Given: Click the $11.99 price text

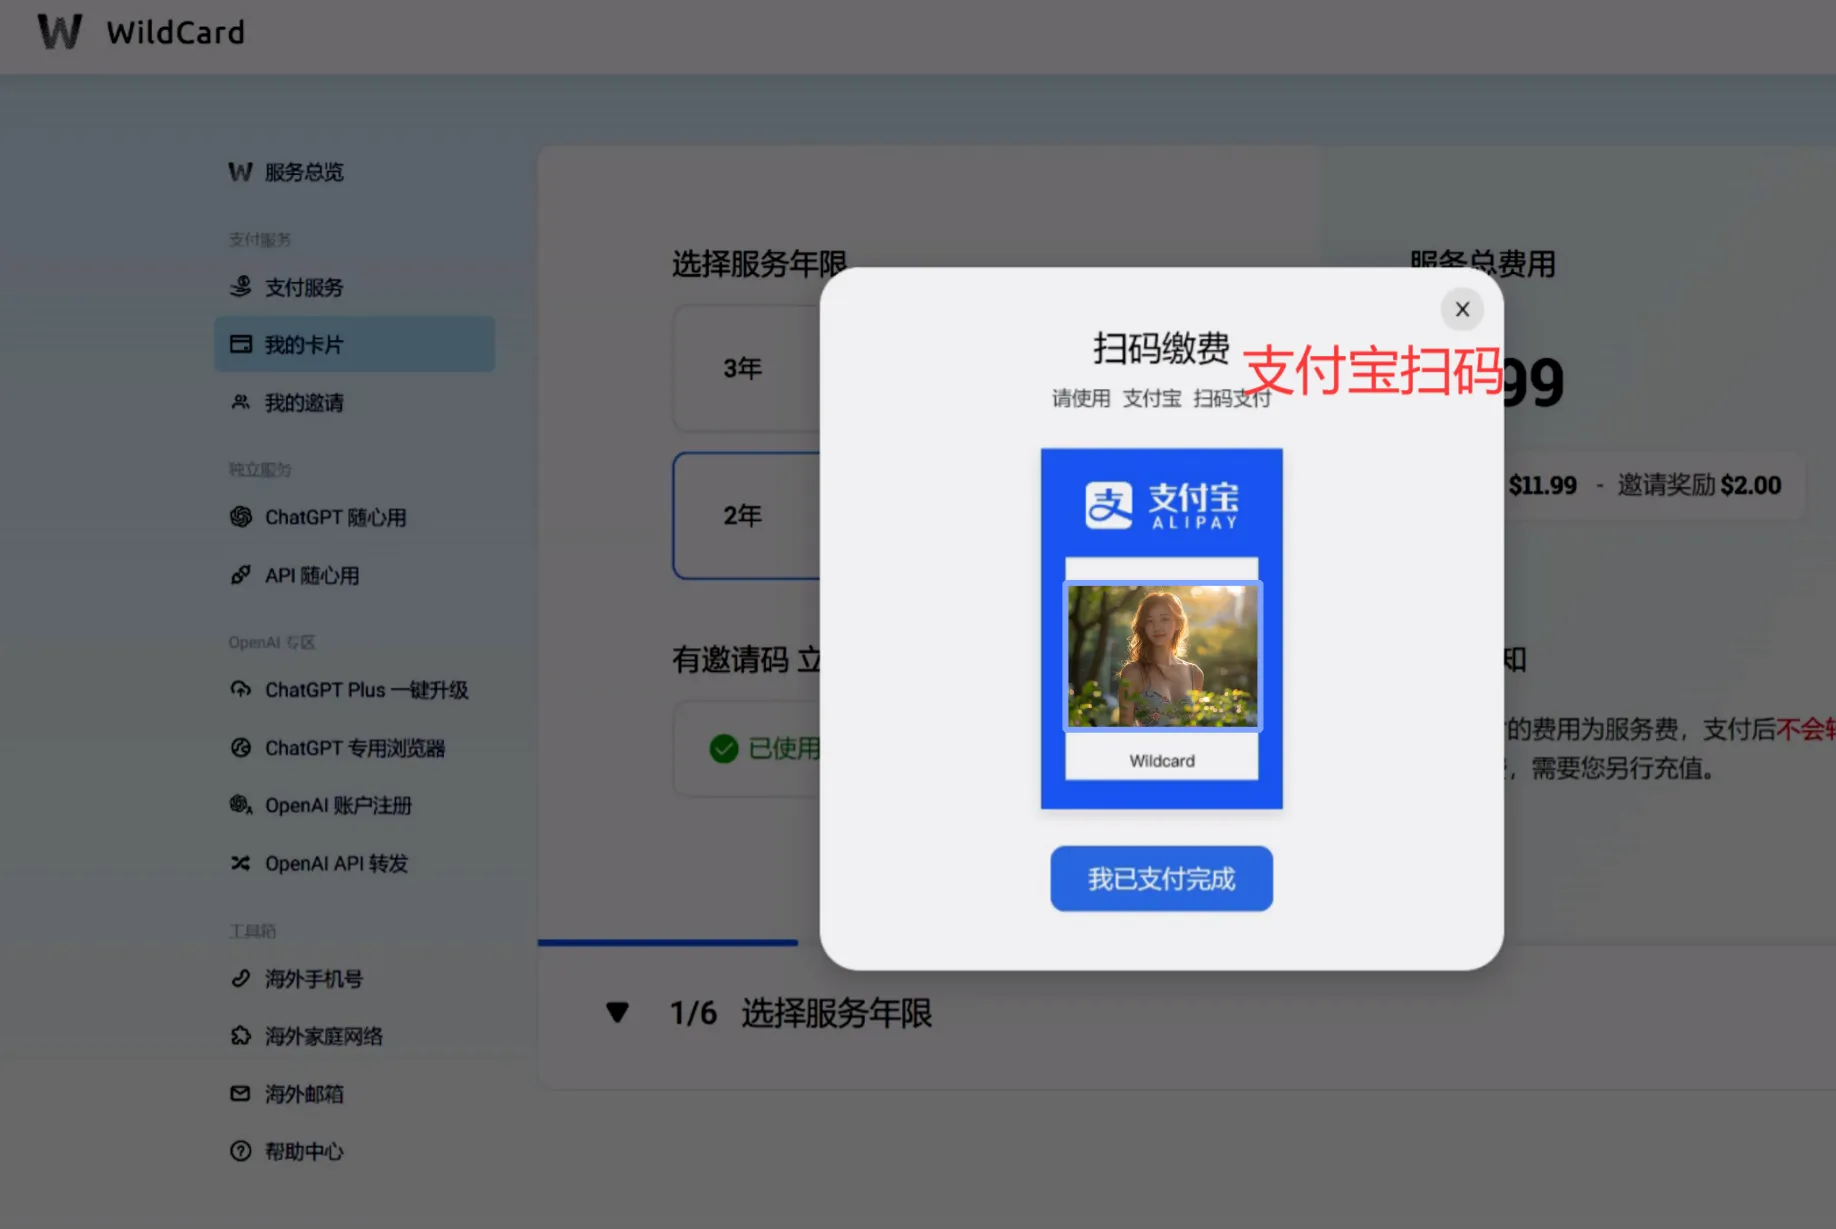Looking at the screenshot, I should (1542, 485).
